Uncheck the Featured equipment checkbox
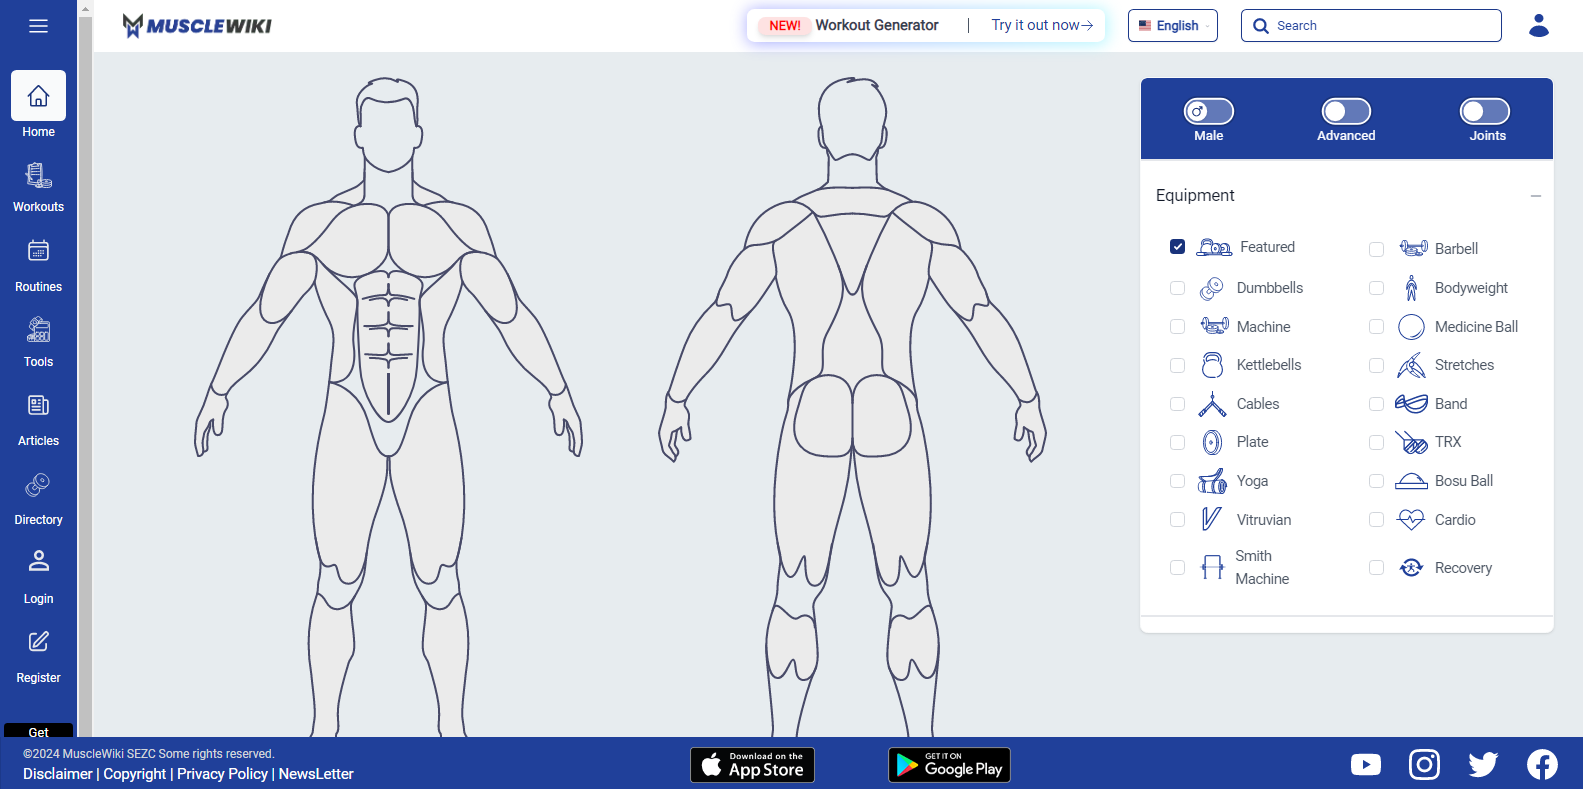Viewport: 1583px width, 789px height. [x=1177, y=247]
